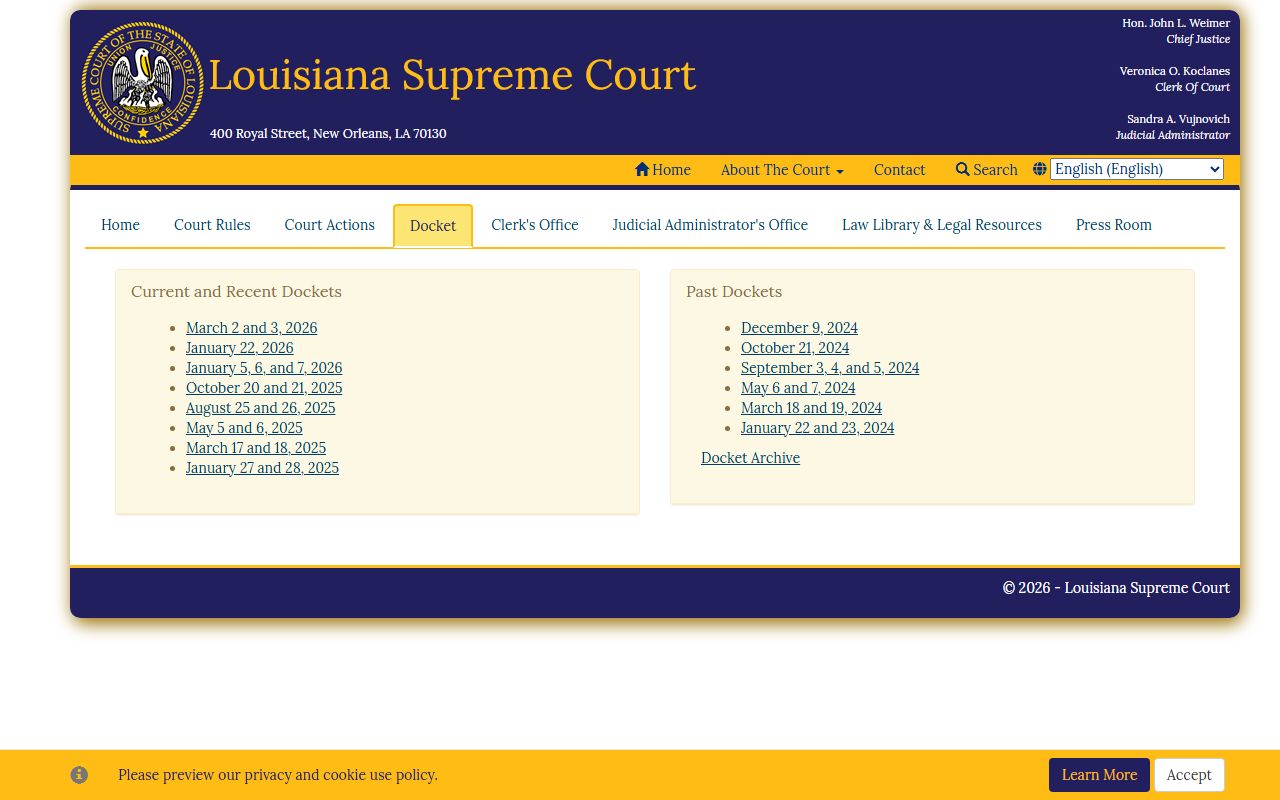
Task: Open Law Library & Legal Resources tab
Action: [x=942, y=225]
